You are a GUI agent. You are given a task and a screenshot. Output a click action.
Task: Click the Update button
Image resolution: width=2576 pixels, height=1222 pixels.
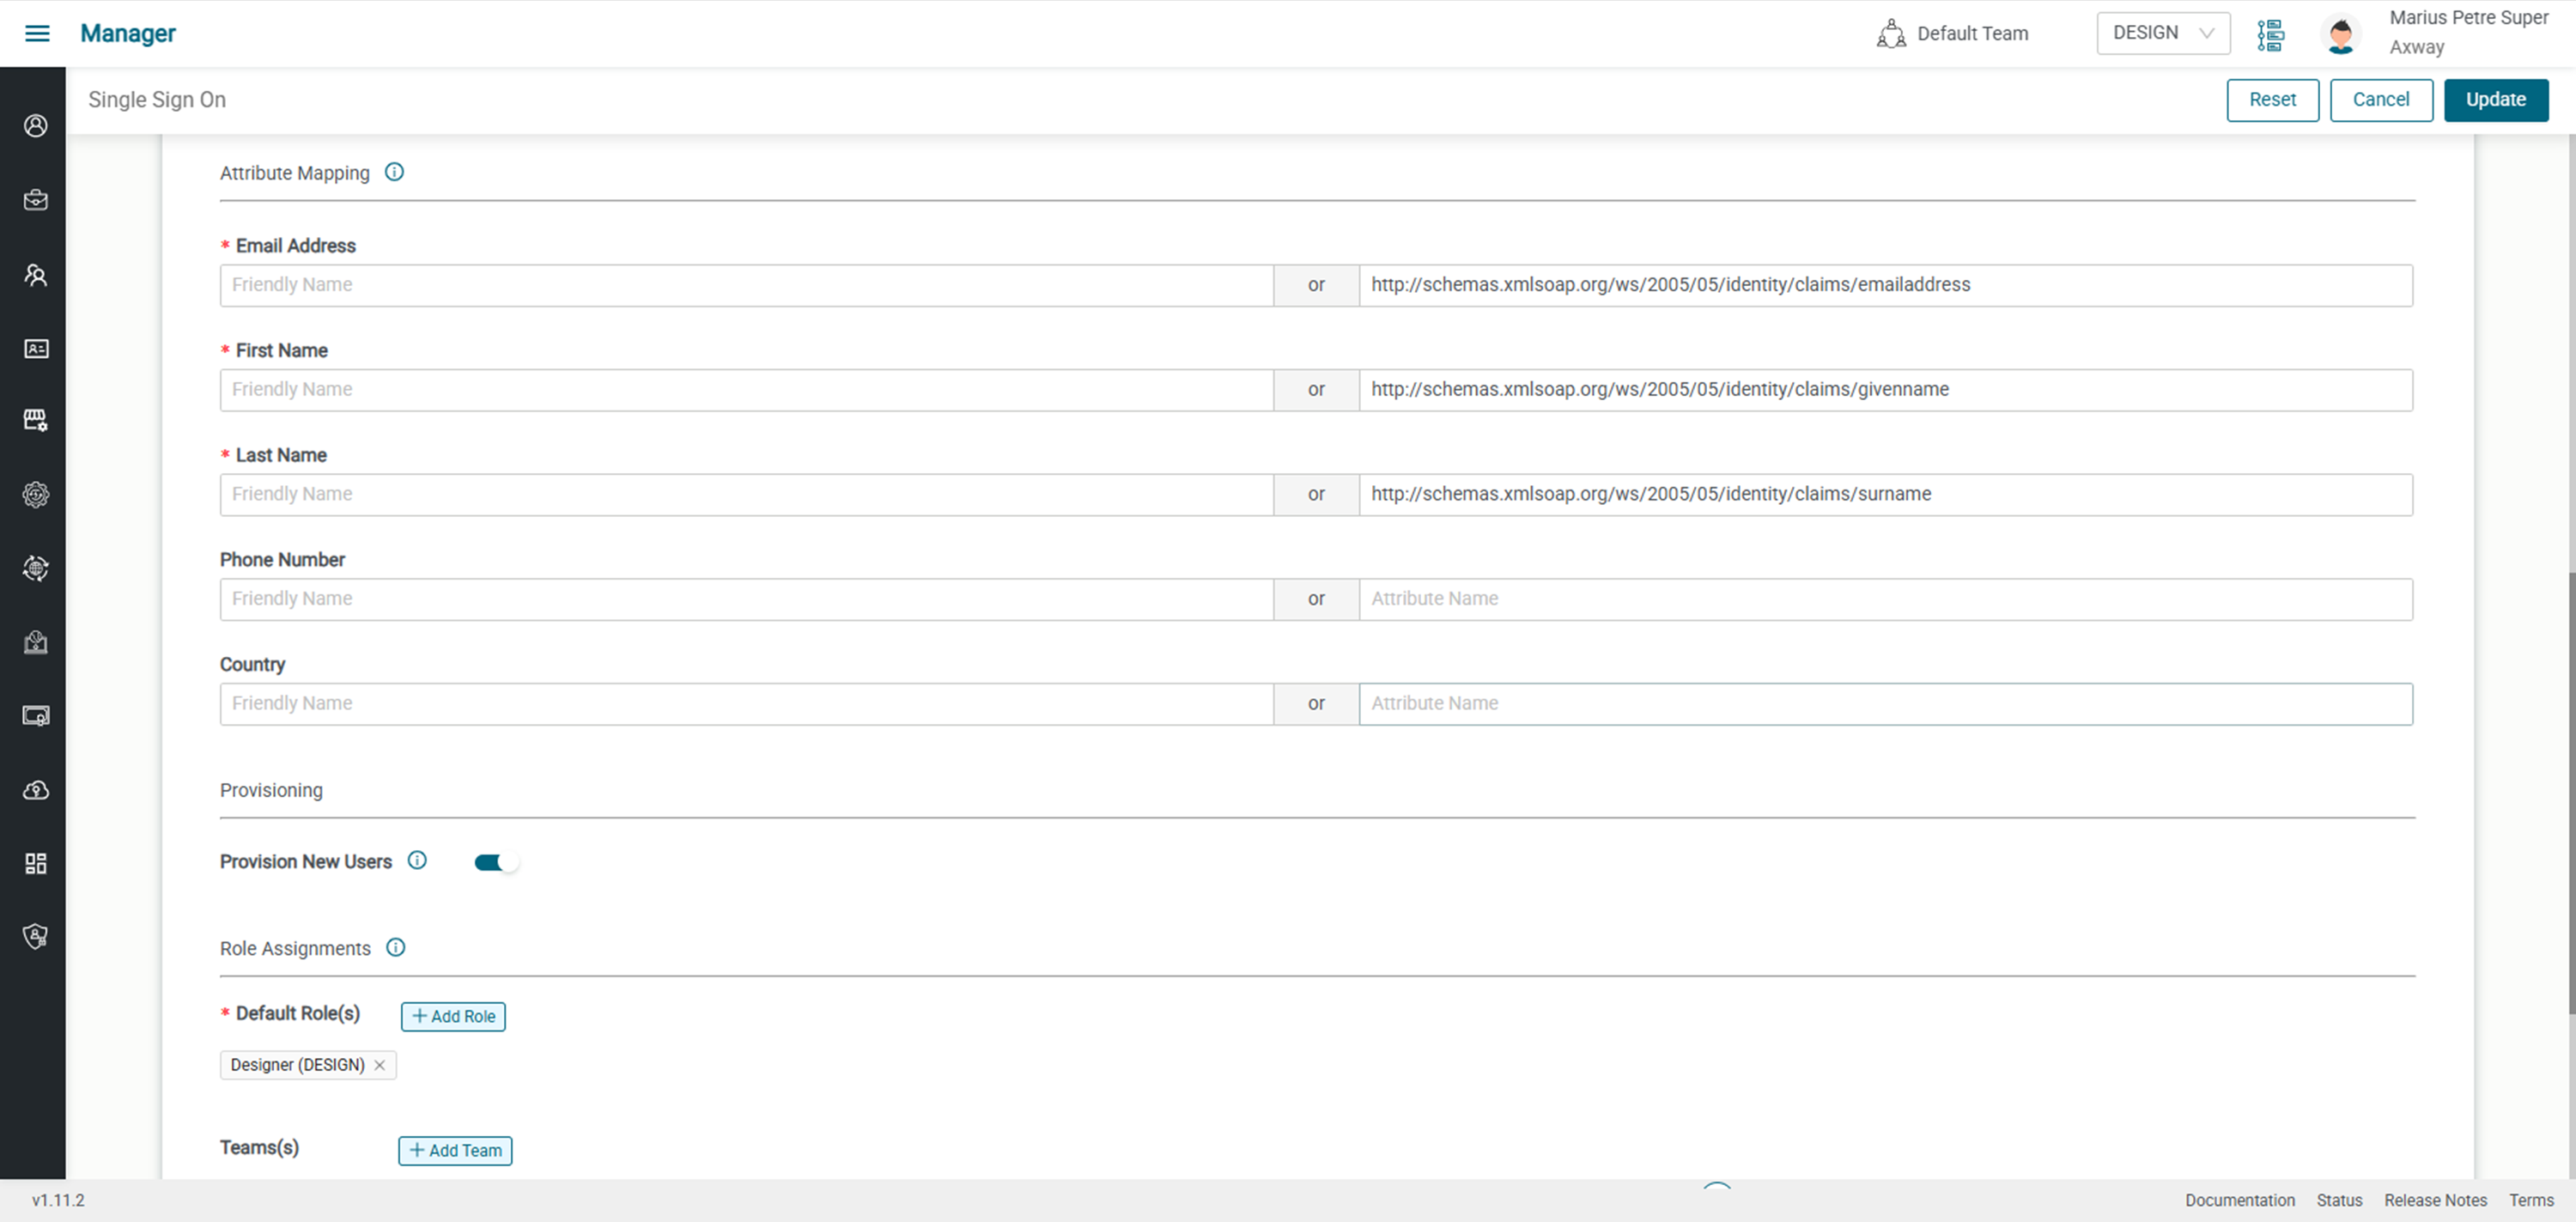point(2496,100)
